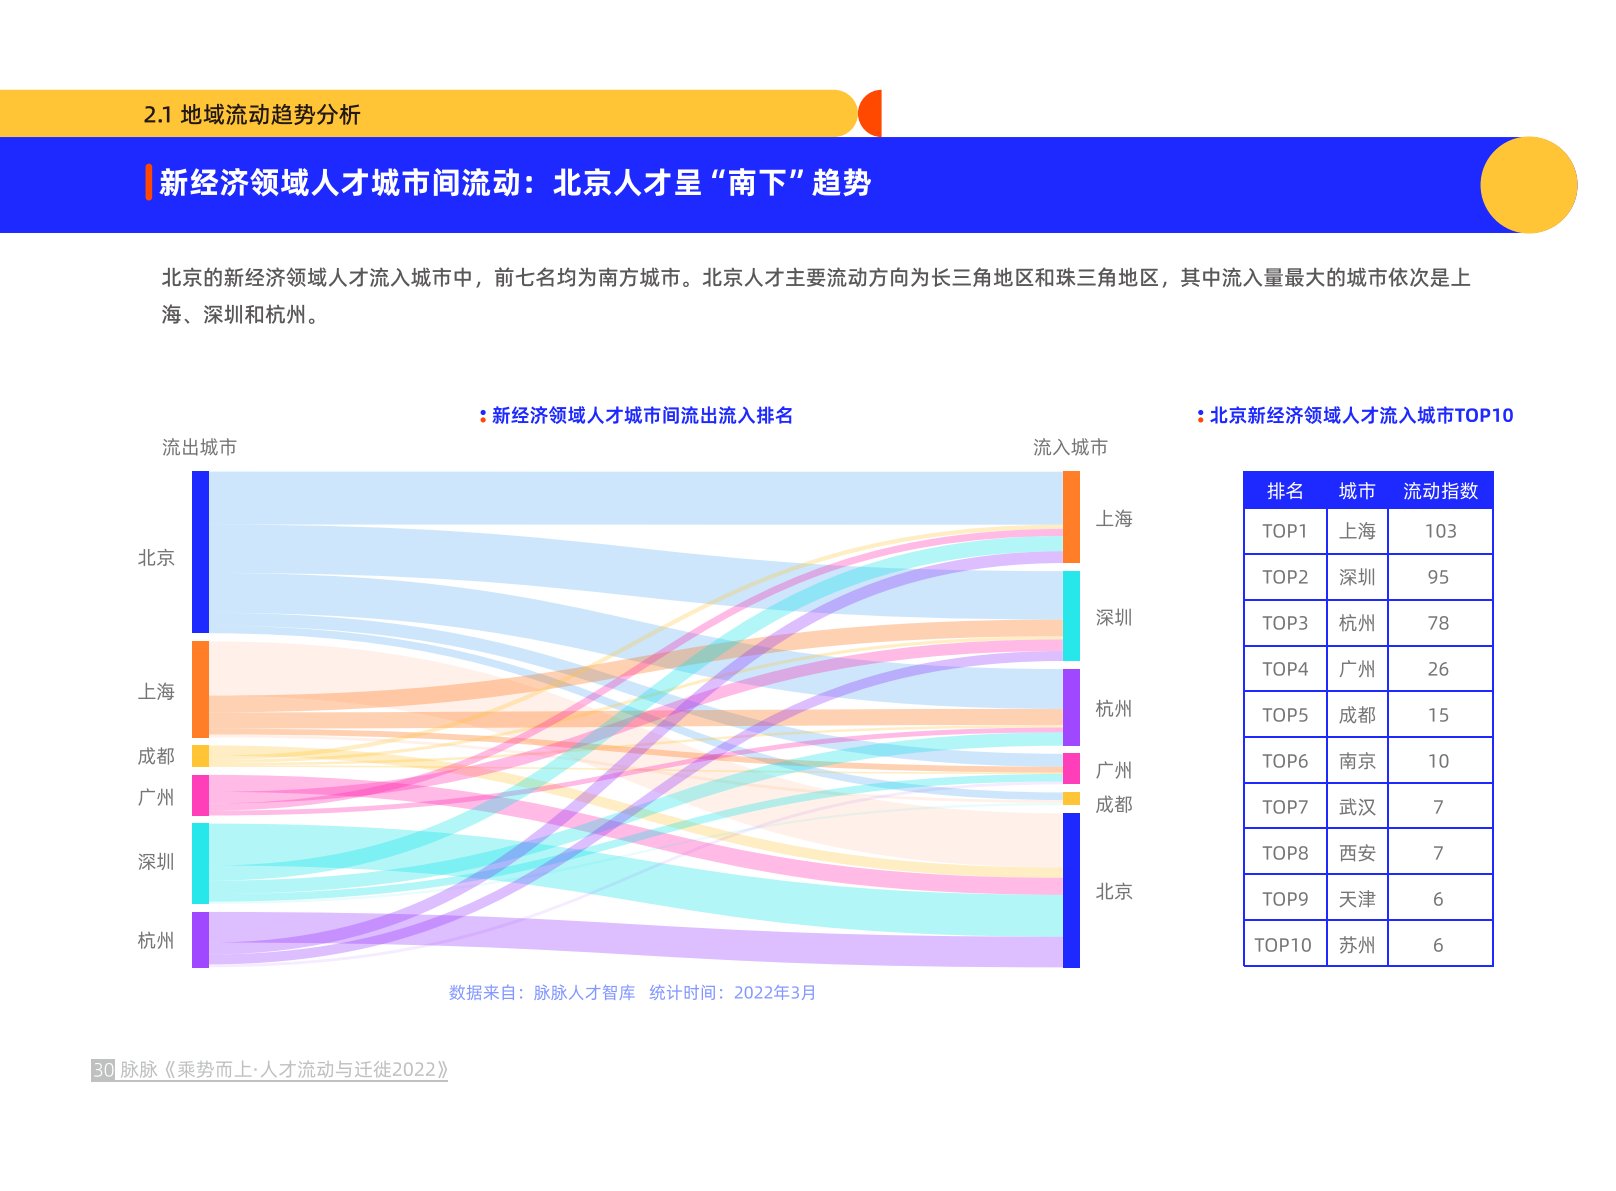Click the 成都 label beside the inflow bar
This screenshot has height=1191, width=1616.
pyautogui.click(x=1113, y=804)
